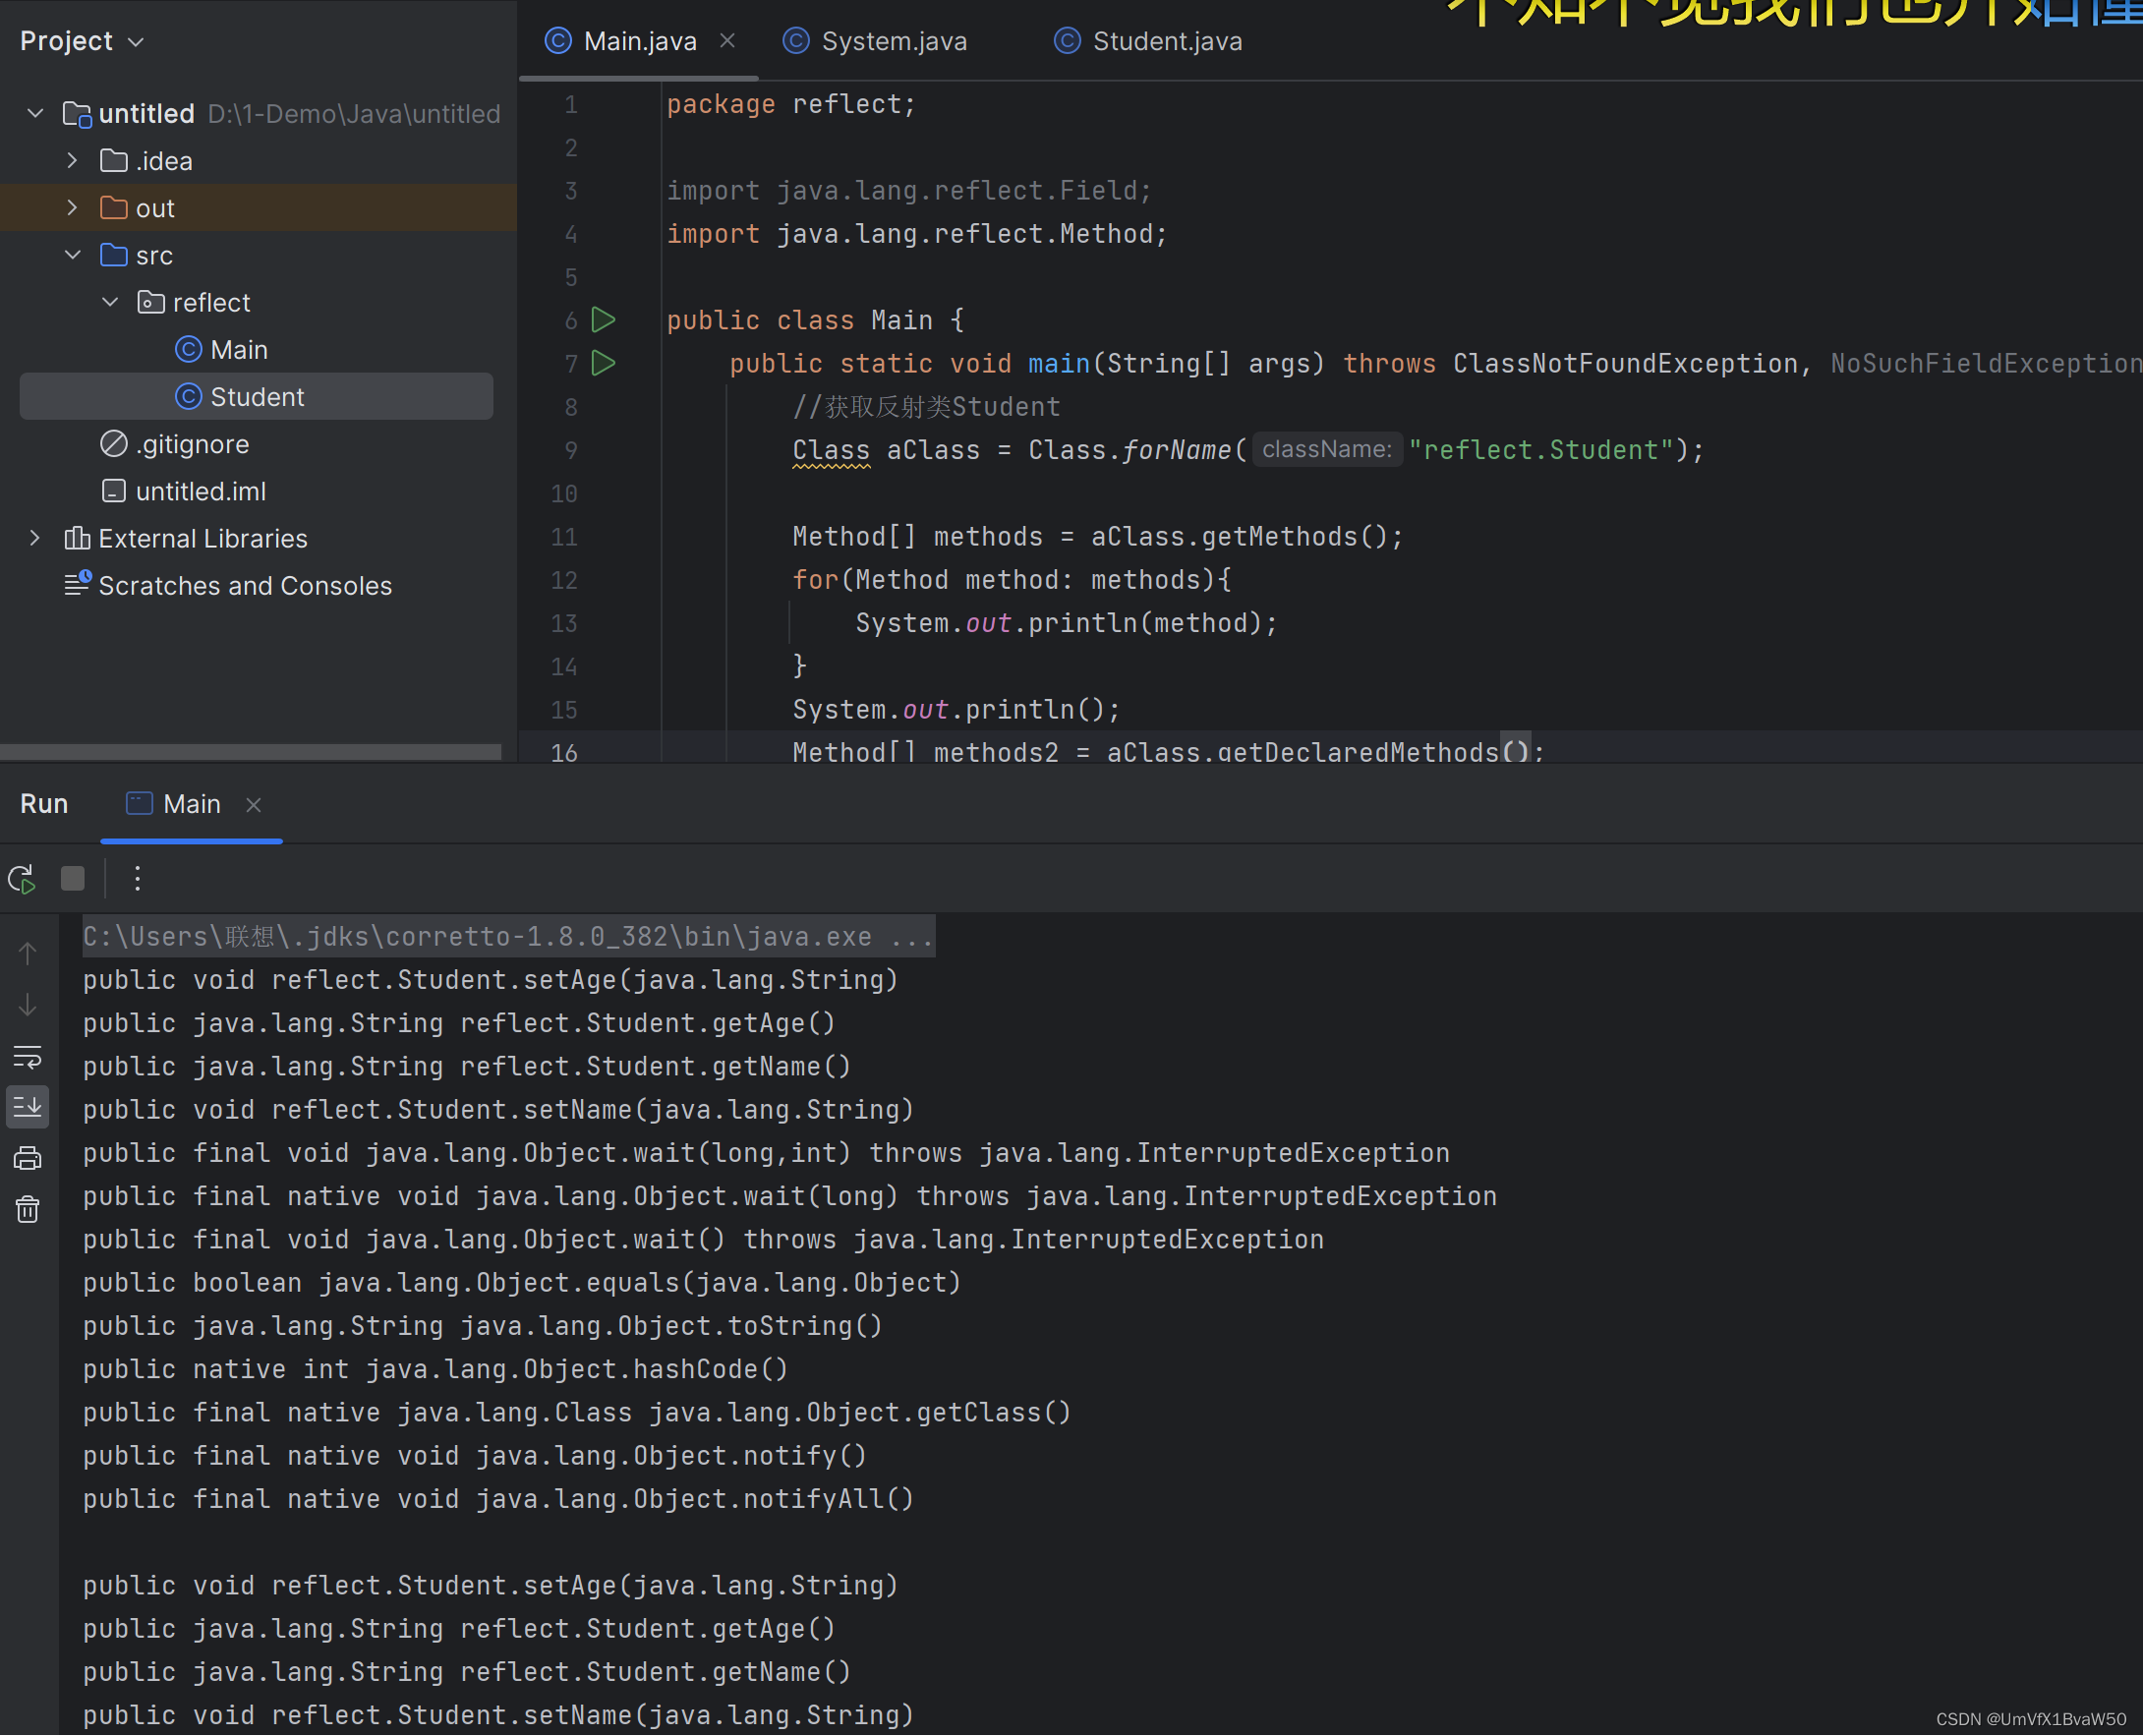Expand the out folder
The image size is (2143, 1736).
(73, 208)
